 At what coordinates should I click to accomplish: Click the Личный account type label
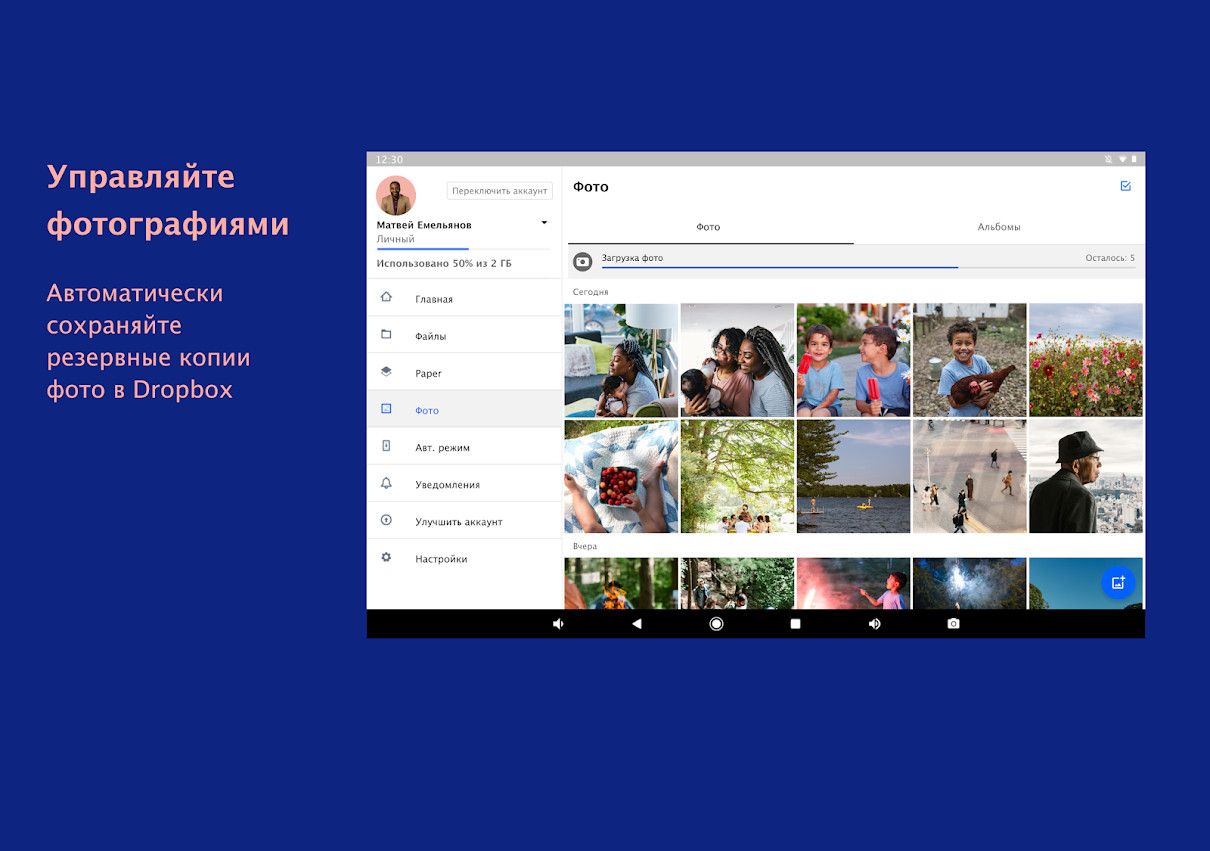(x=395, y=239)
